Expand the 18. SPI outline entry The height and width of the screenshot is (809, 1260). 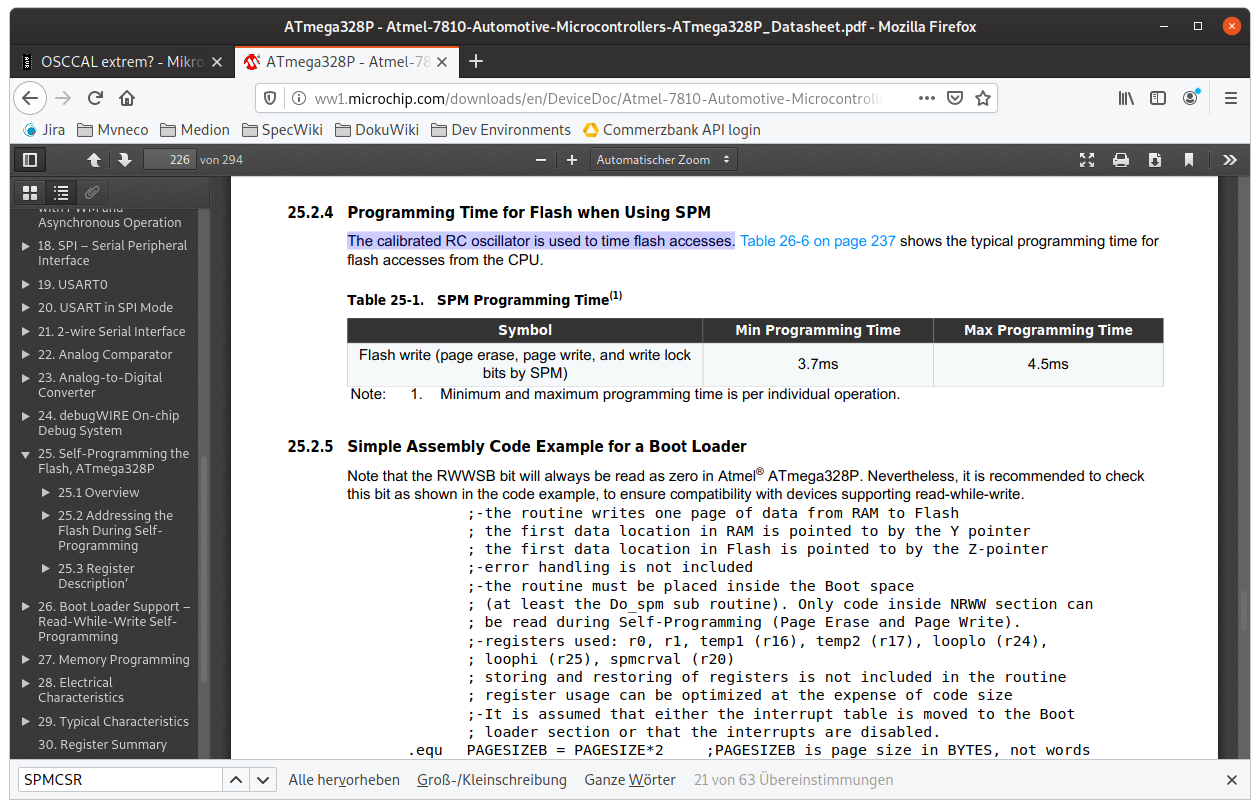pos(26,246)
